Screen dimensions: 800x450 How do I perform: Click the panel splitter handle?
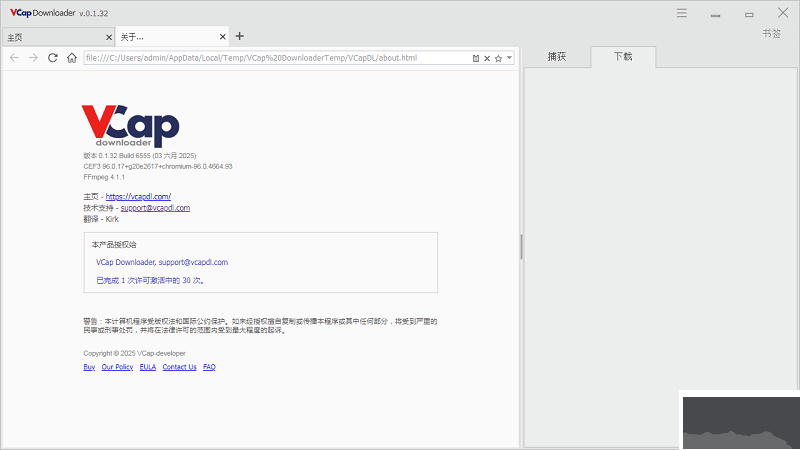tap(521, 247)
